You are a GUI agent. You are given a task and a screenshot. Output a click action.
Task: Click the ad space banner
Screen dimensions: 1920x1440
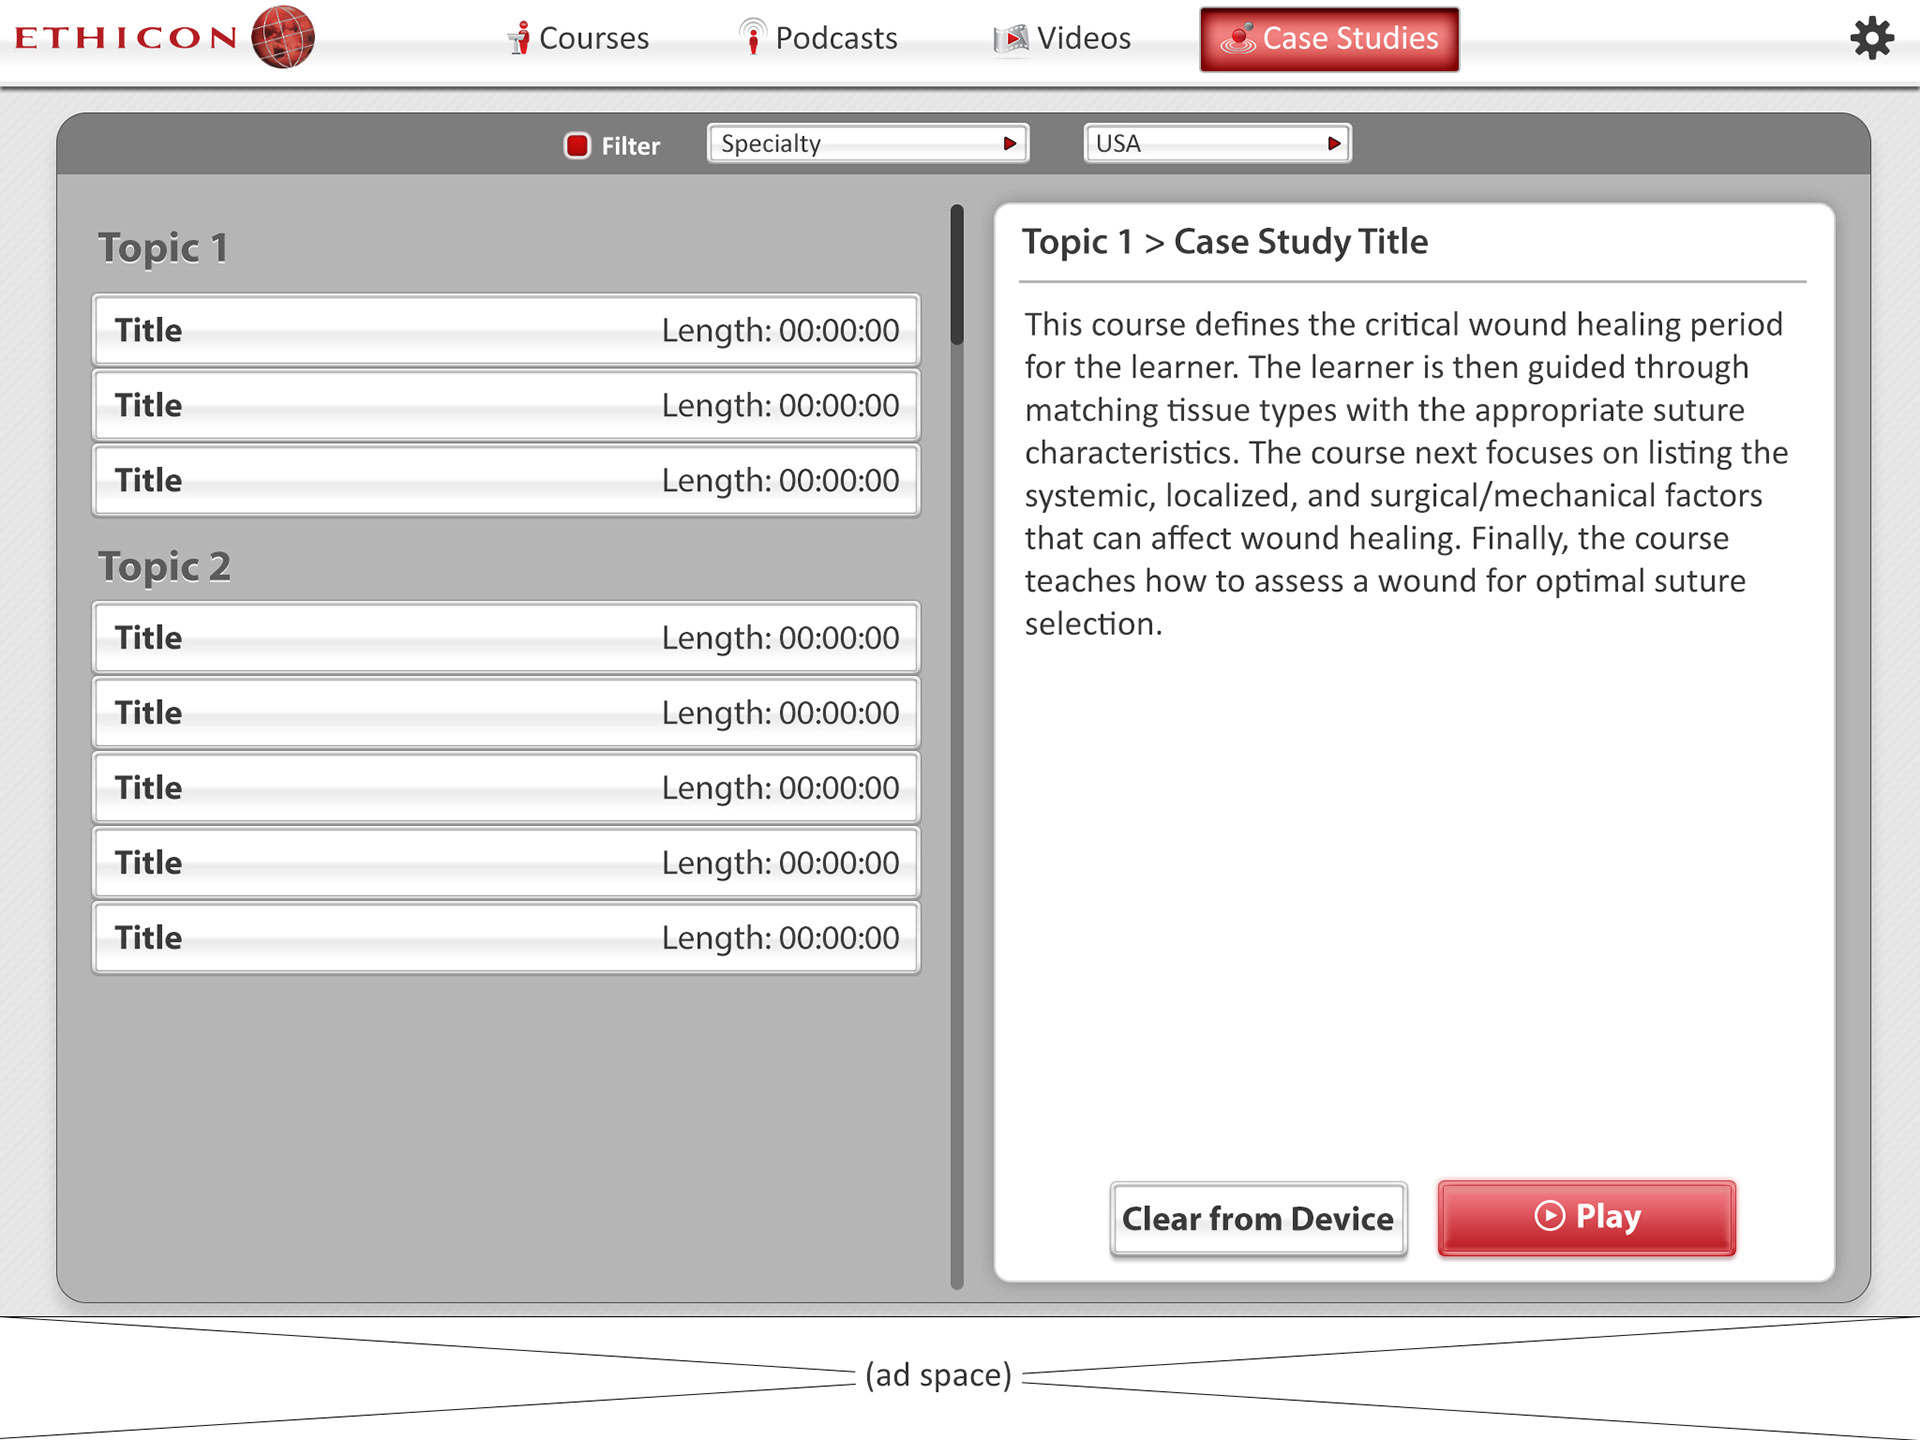938,1376
